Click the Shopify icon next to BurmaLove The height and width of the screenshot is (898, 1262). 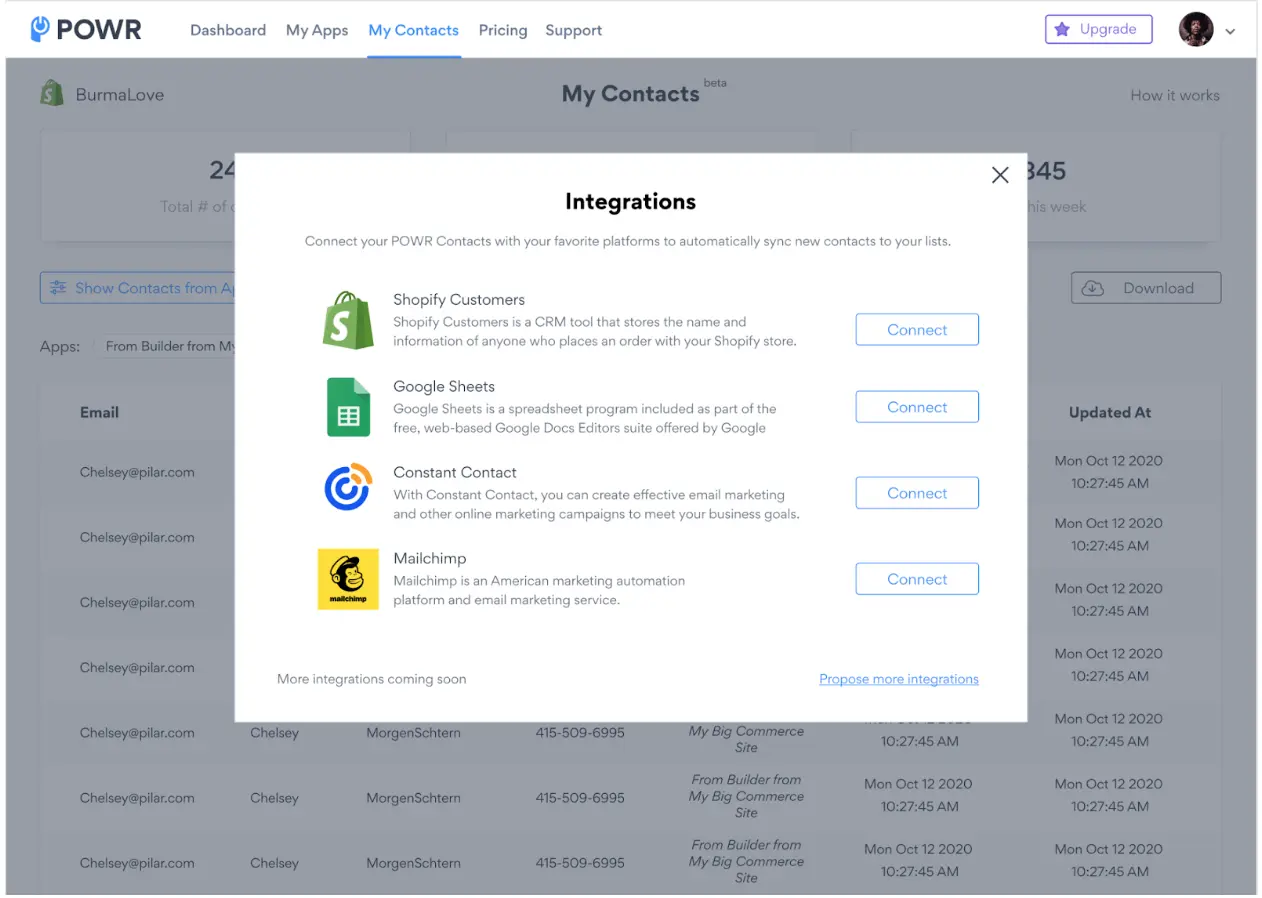(x=52, y=93)
